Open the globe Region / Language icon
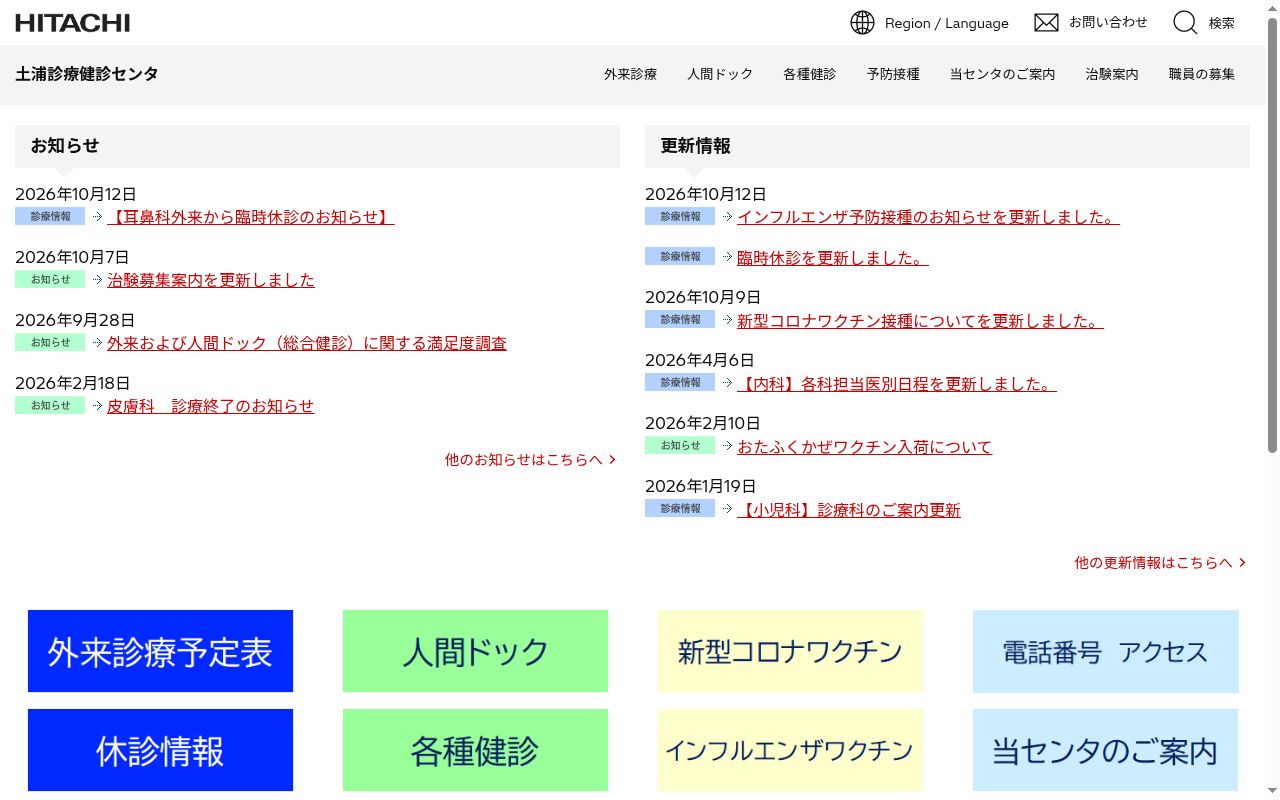The width and height of the screenshot is (1280, 800). pos(862,22)
